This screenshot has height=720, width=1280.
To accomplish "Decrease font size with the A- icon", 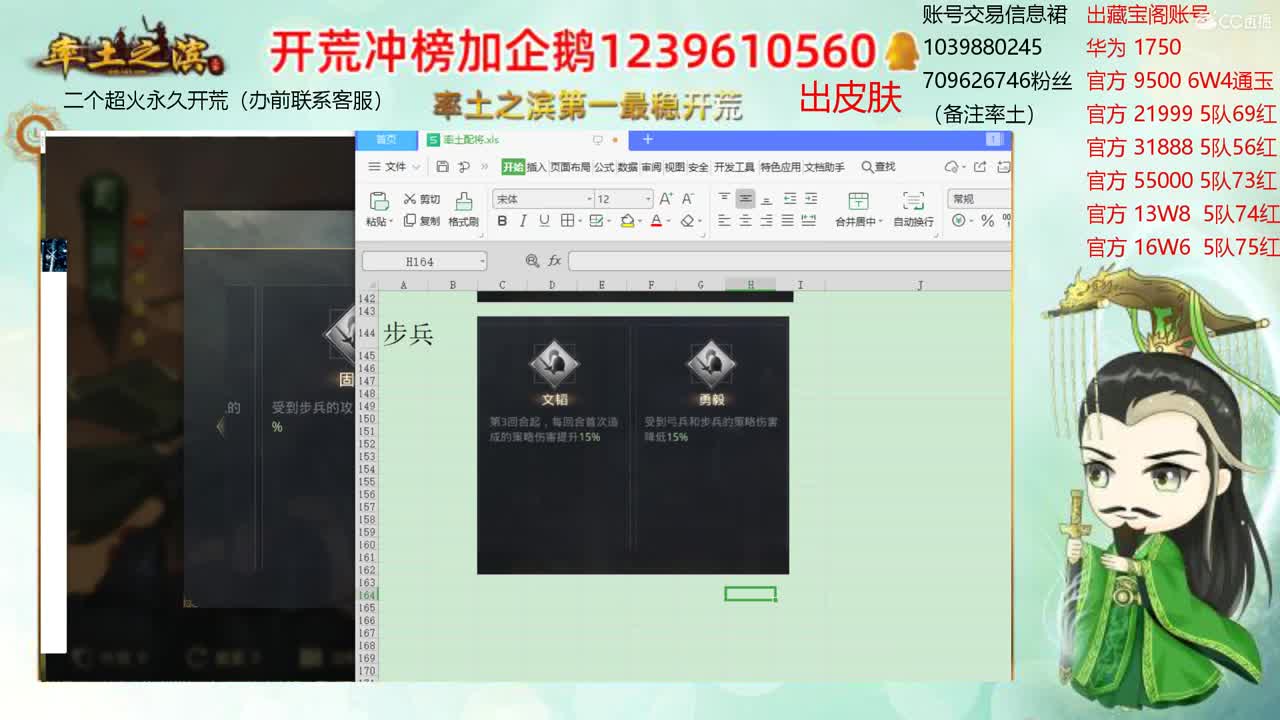I will (688, 199).
